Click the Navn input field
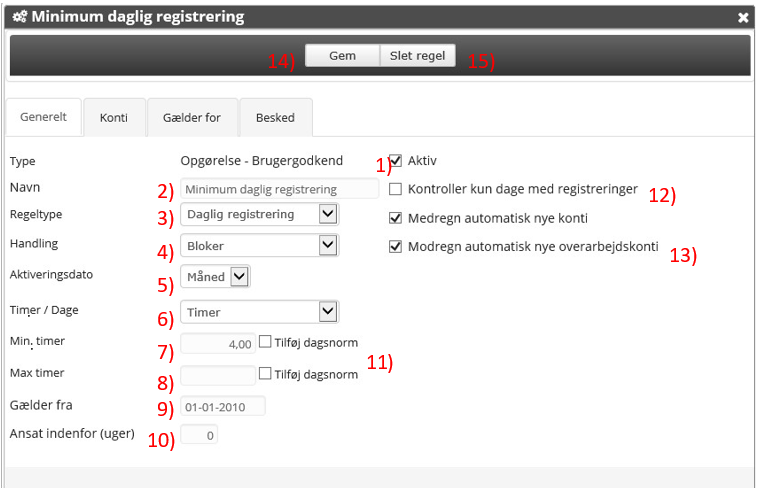This screenshot has width=757, height=488. coord(279,189)
